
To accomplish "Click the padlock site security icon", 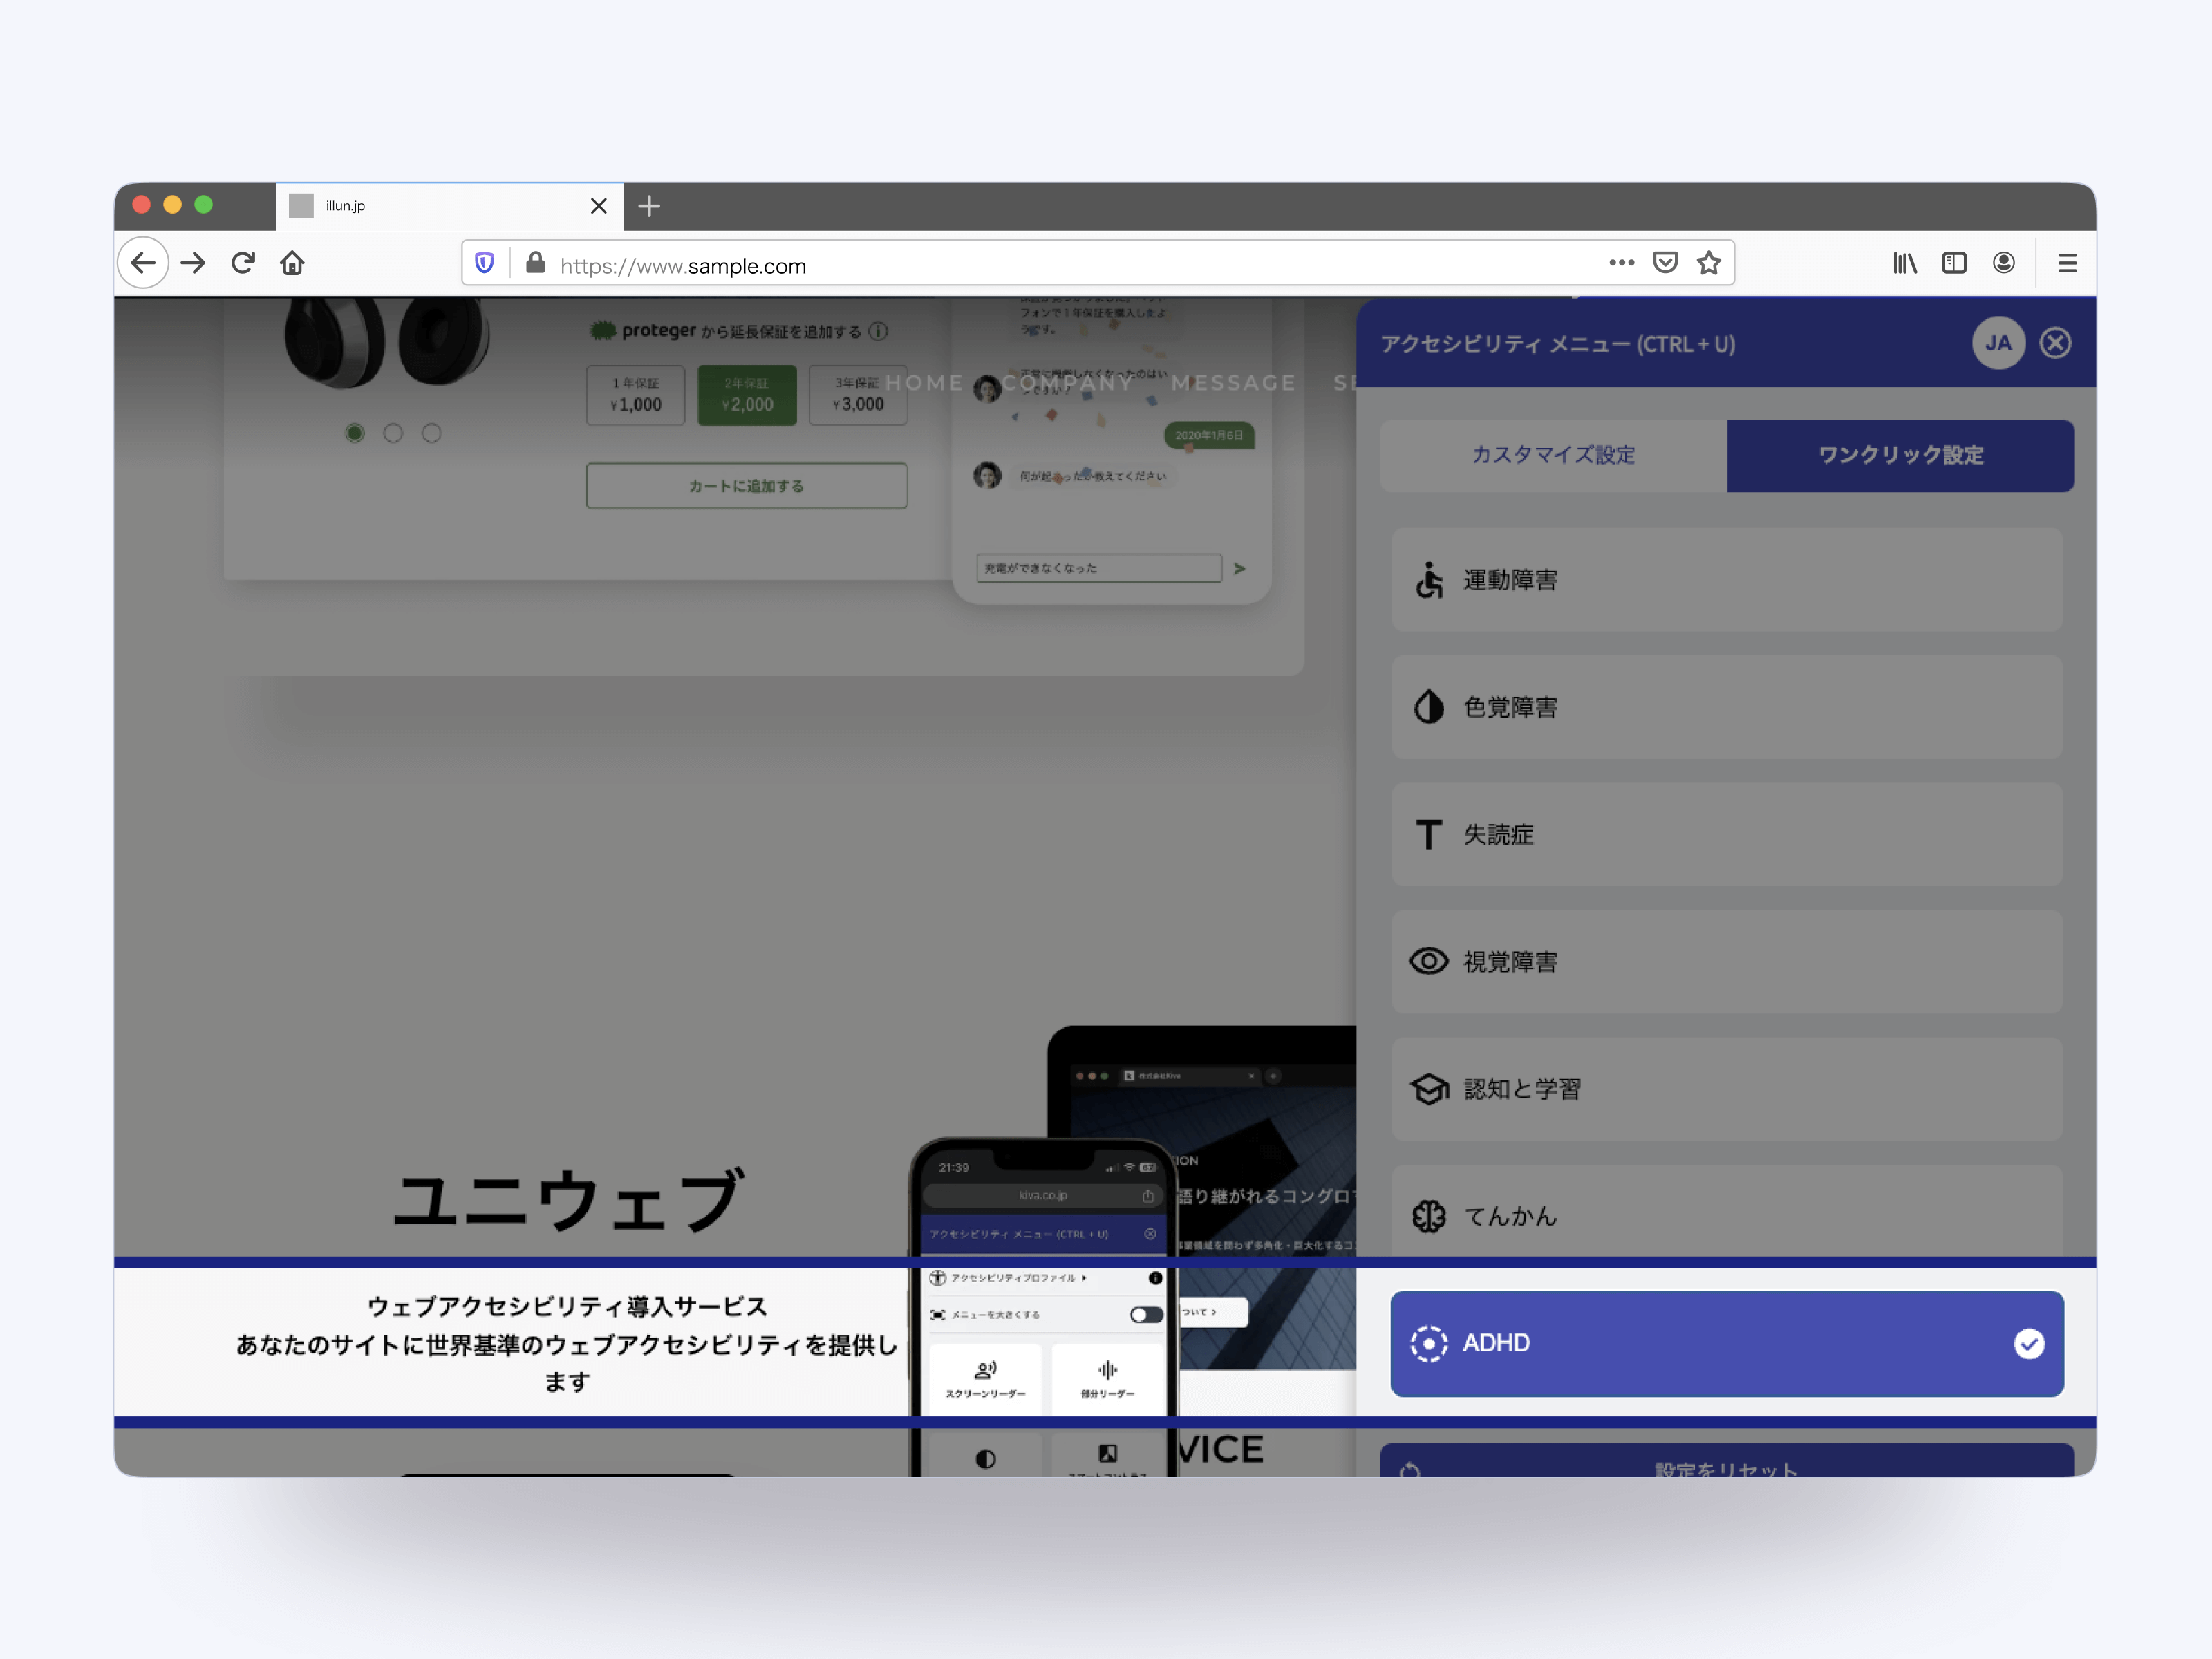I will tap(536, 263).
